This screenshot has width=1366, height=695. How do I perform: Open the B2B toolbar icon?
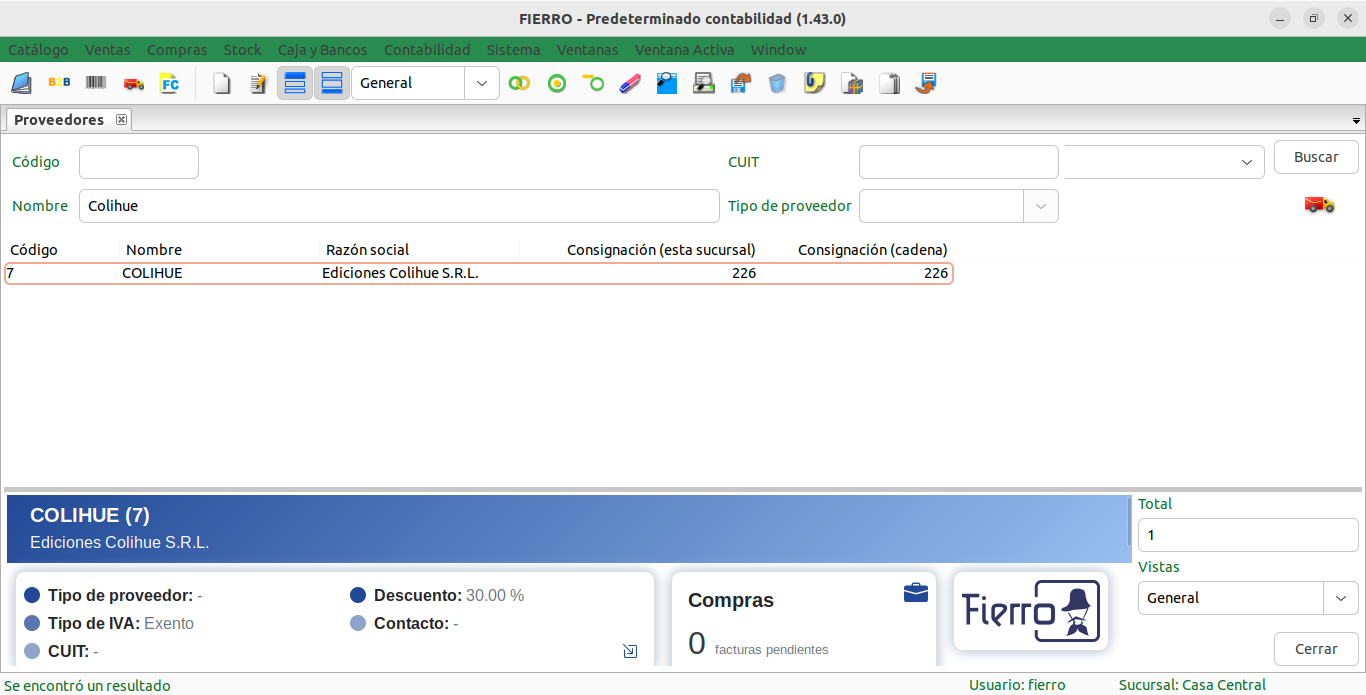click(59, 83)
